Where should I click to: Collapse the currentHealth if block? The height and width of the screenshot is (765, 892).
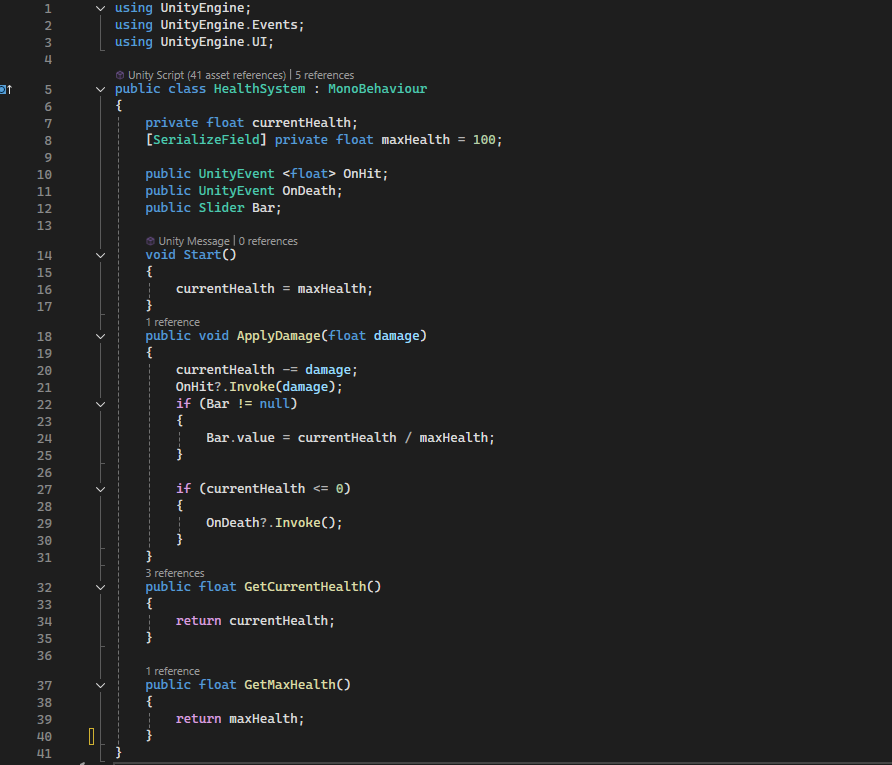100,488
